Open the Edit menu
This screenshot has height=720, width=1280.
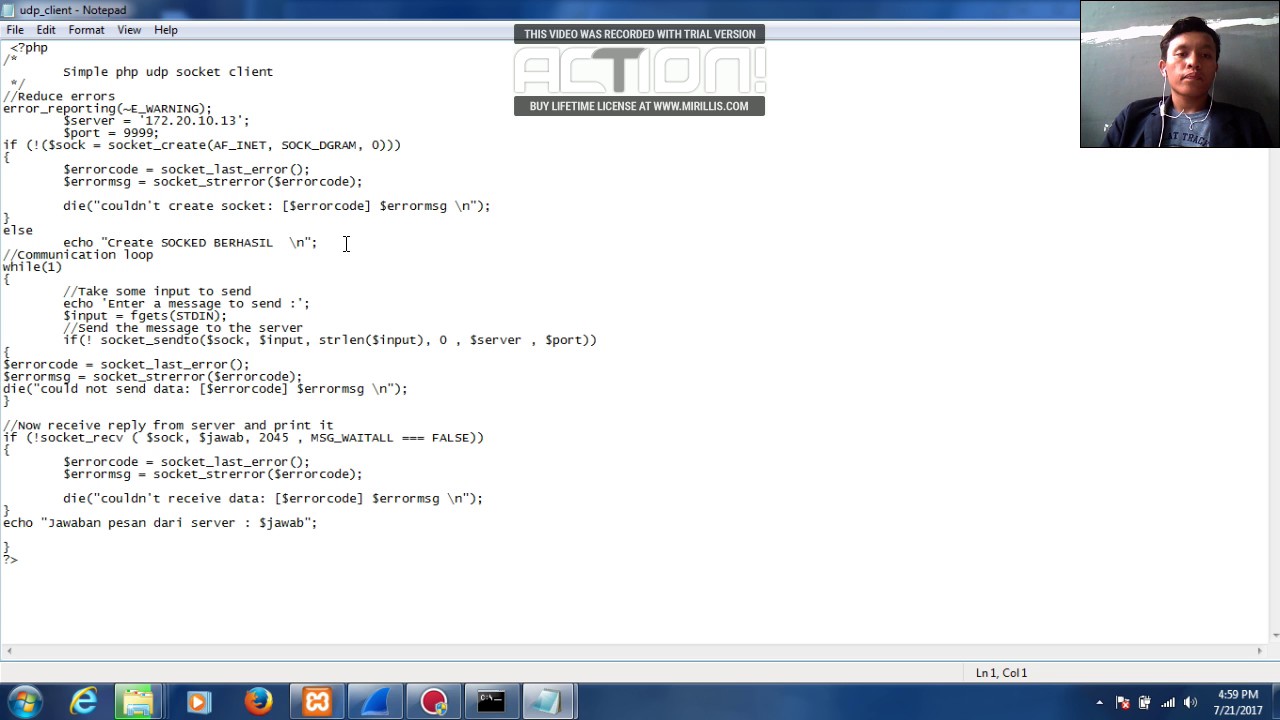pos(46,30)
